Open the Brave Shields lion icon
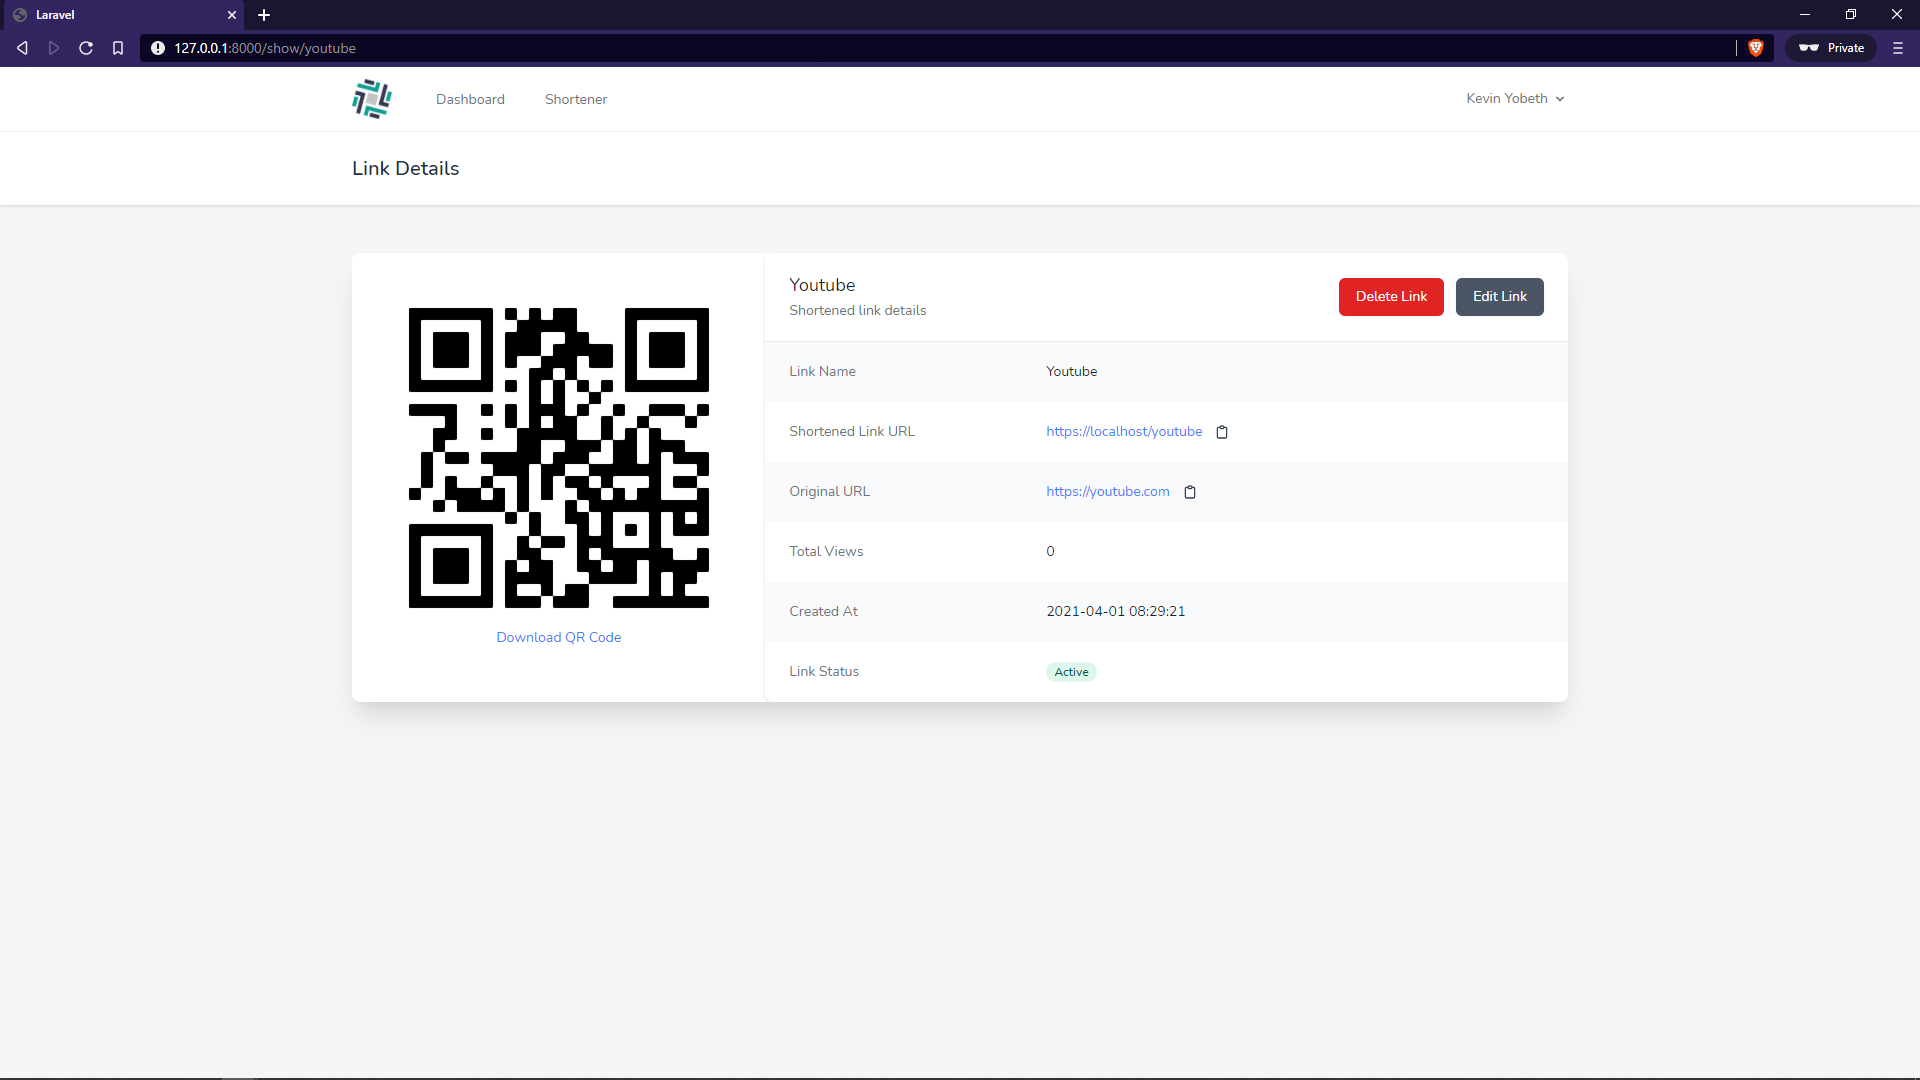 1755,48
